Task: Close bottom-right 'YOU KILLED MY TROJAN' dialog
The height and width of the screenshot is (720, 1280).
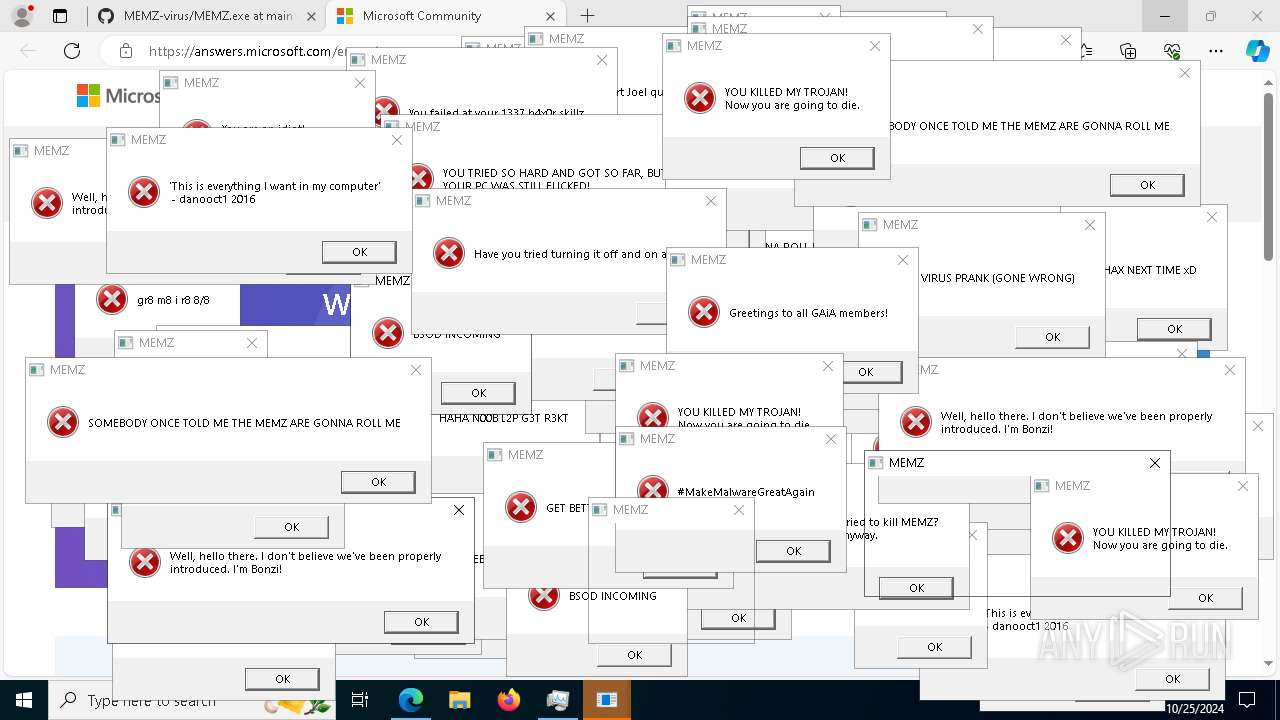Action: click(x=1243, y=486)
